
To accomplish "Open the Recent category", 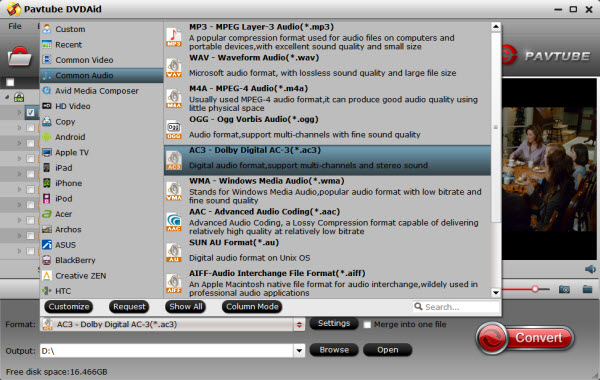I will (101, 44).
